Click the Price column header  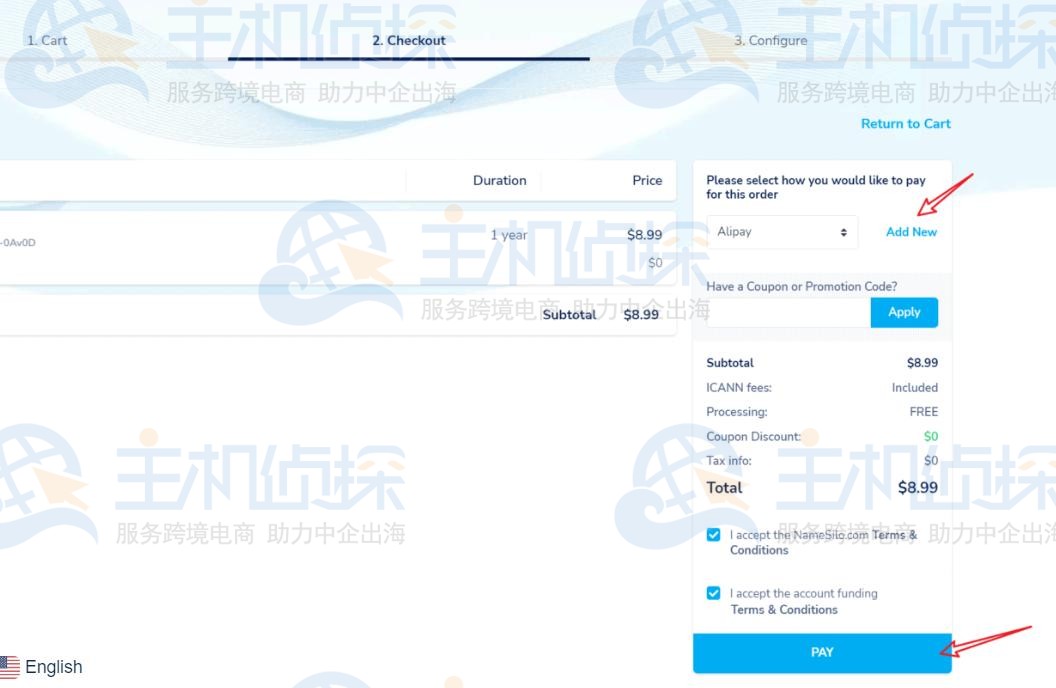coord(646,180)
